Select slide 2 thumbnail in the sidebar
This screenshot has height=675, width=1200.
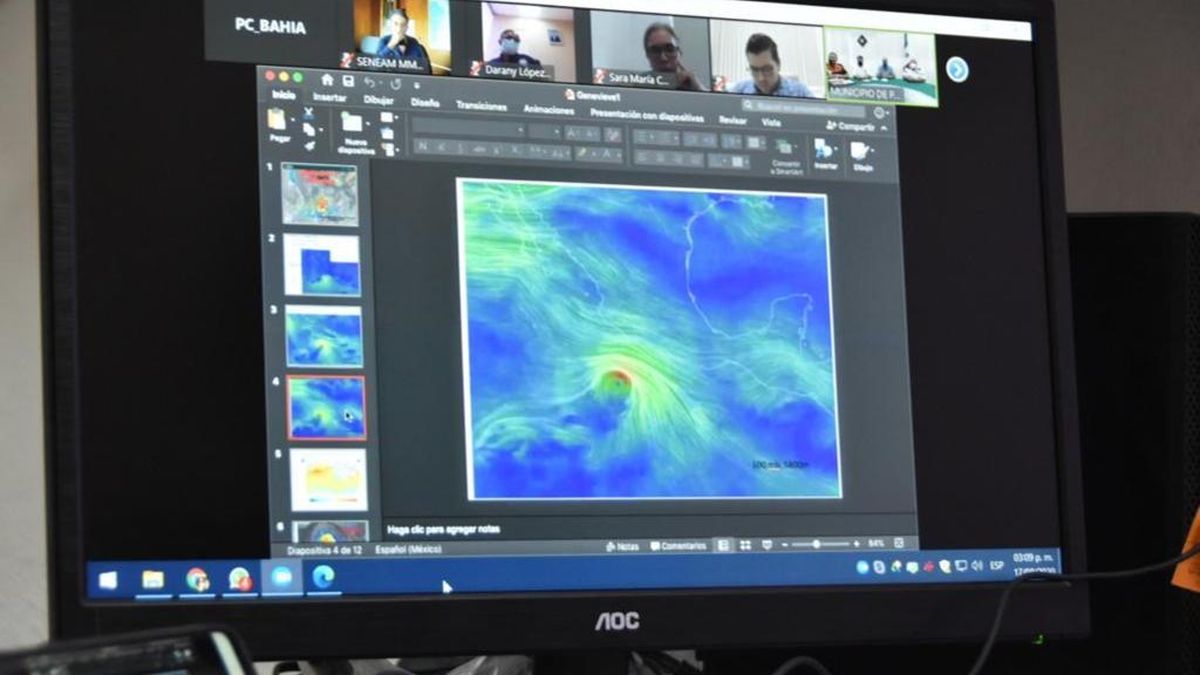click(x=322, y=265)
